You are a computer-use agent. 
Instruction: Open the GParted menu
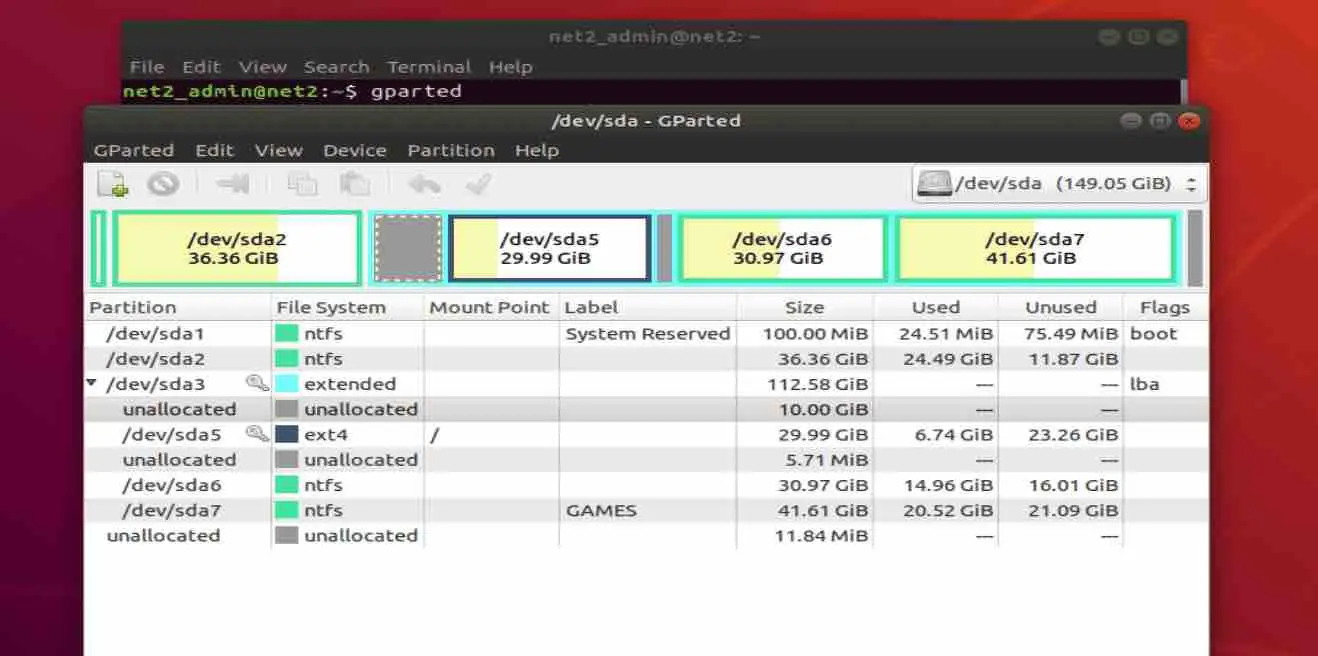[133, 150]
